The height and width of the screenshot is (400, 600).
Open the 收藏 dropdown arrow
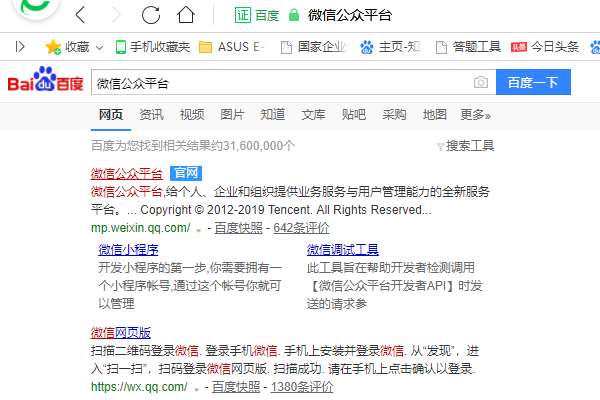click(x=99, y=48)
